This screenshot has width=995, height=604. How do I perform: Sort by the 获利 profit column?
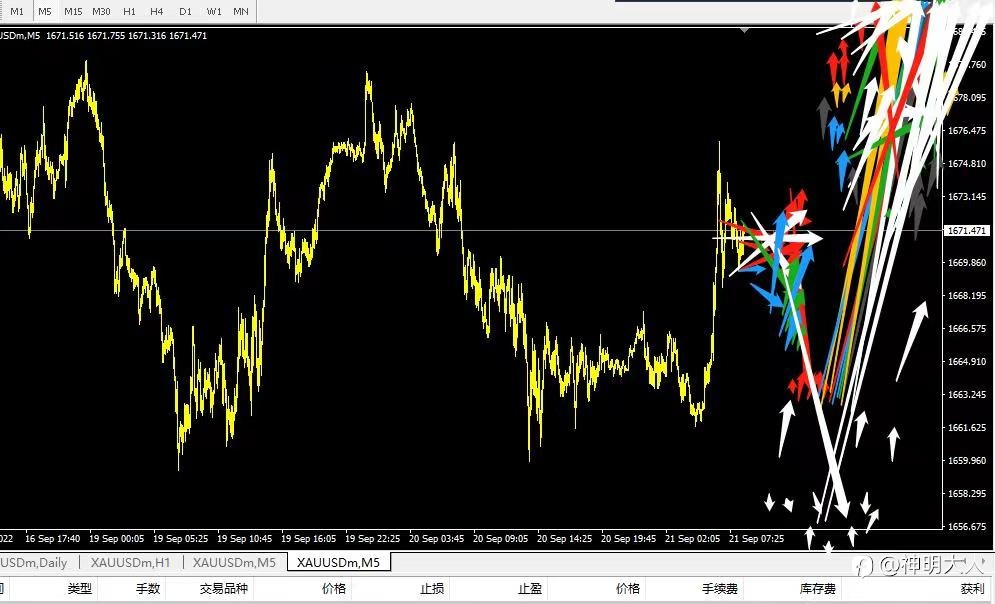pos(973,589)
